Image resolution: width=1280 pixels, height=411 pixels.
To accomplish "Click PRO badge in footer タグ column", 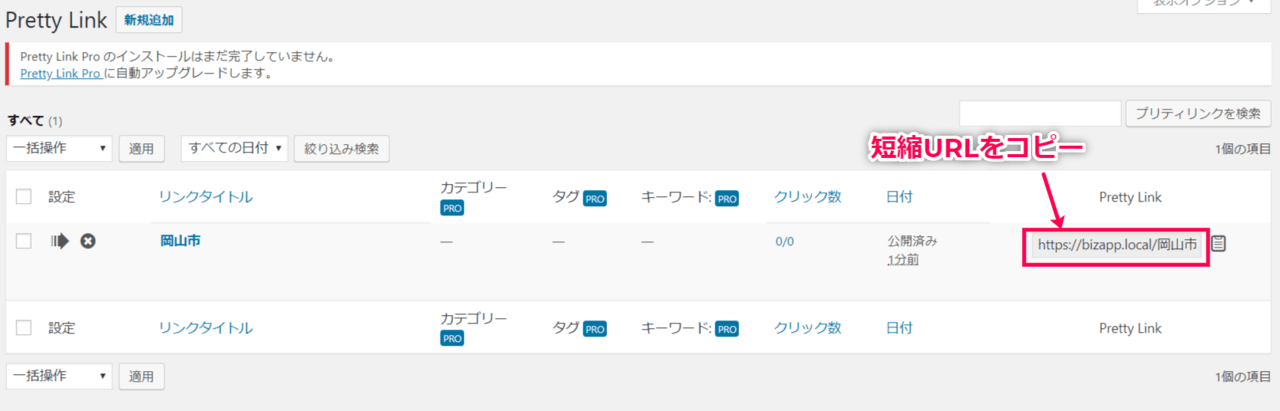I will pyautogui.click(x=595, y=328).
